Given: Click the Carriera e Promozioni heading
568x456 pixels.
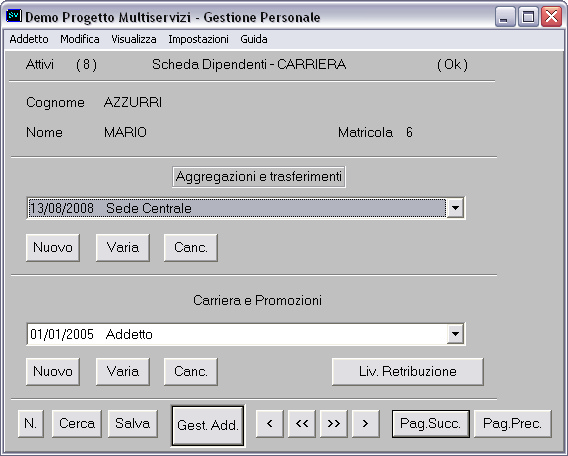Looking at the screenshot, I should [x=258, y=300].
